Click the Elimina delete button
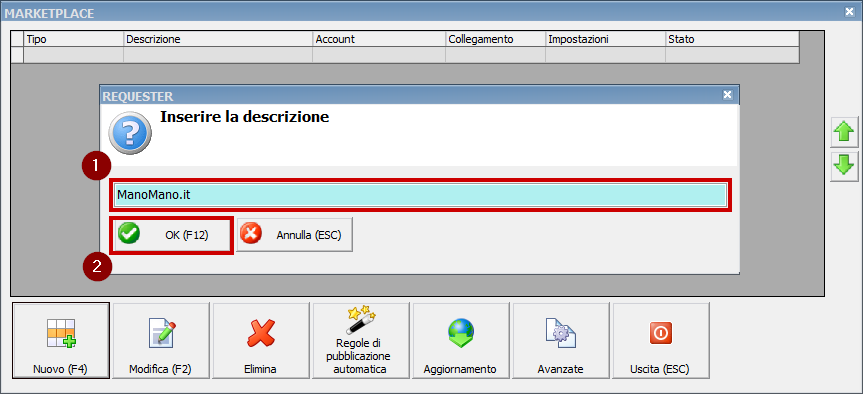This screenshot has height=394, width=863. point(261,340)
